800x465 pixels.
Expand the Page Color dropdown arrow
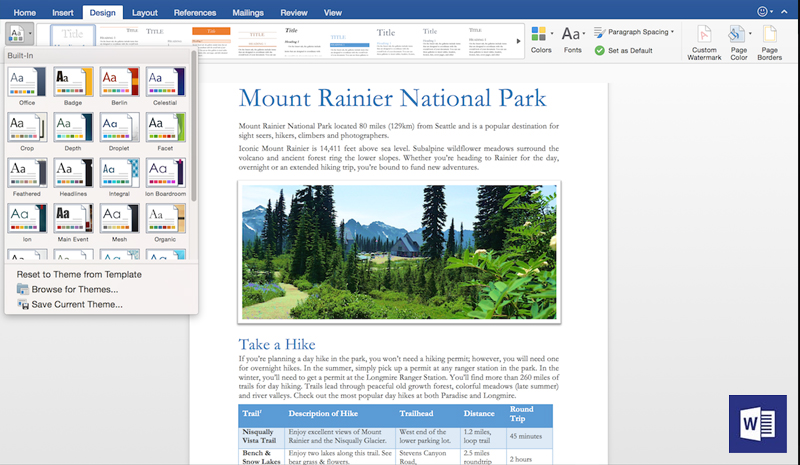click(750, 34)
